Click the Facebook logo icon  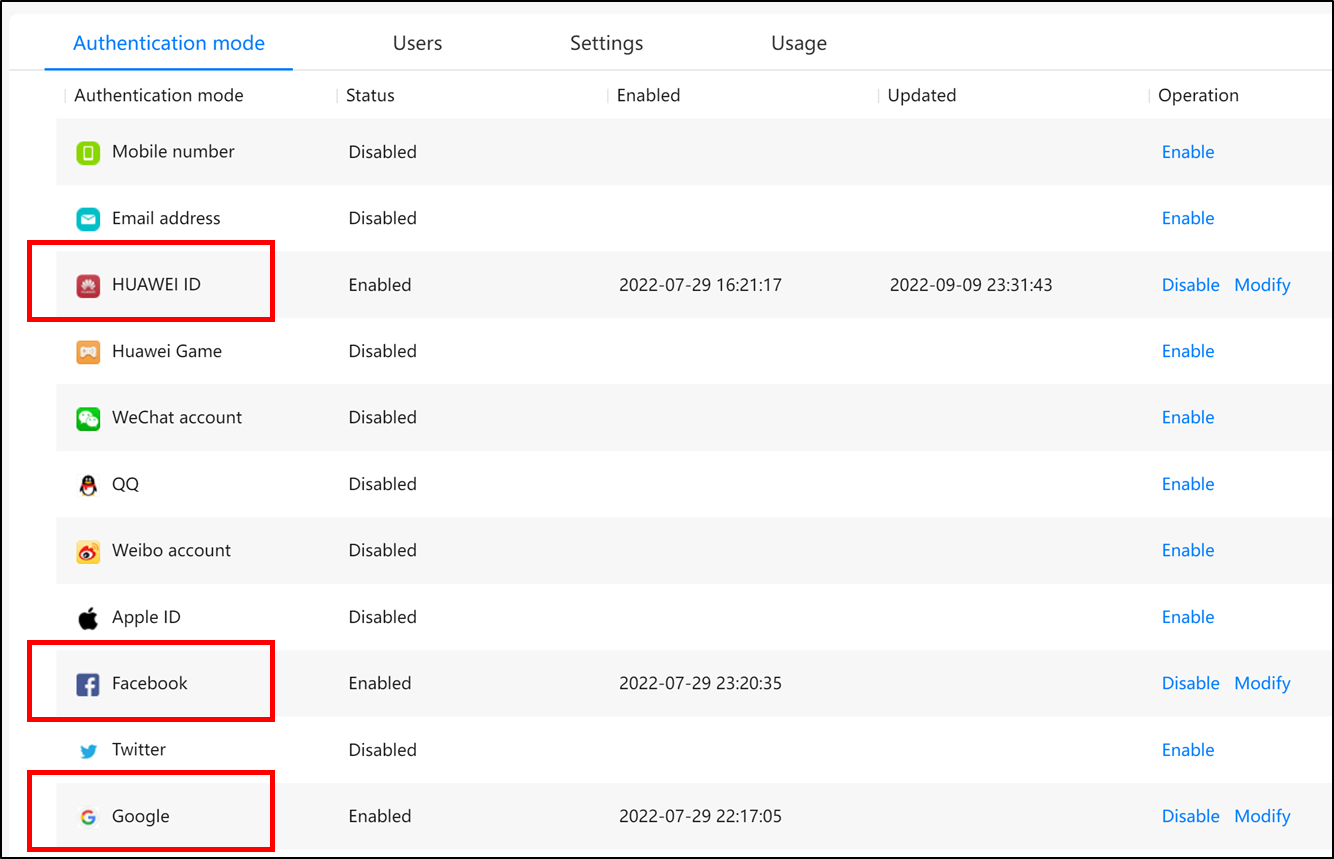[x=88, y=684]
